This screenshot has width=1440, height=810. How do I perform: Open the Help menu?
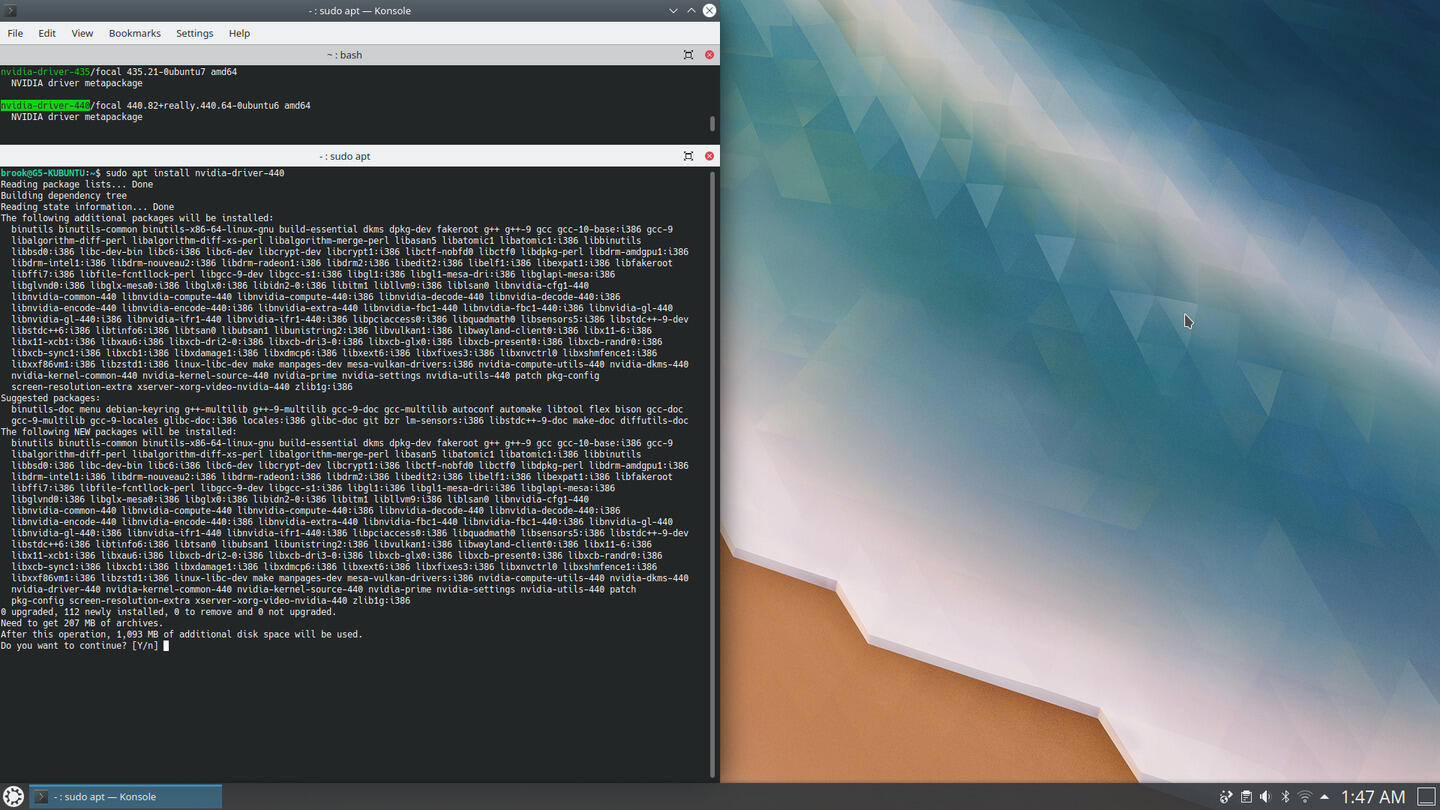click(239, 33)
